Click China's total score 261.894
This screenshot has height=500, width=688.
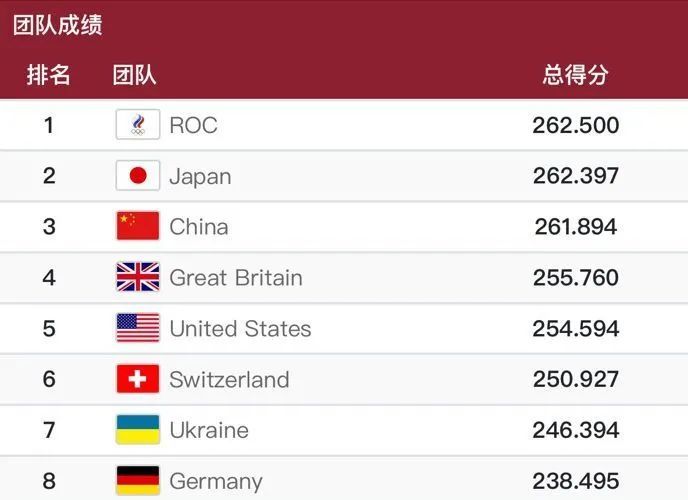click(x=576, y=226)
